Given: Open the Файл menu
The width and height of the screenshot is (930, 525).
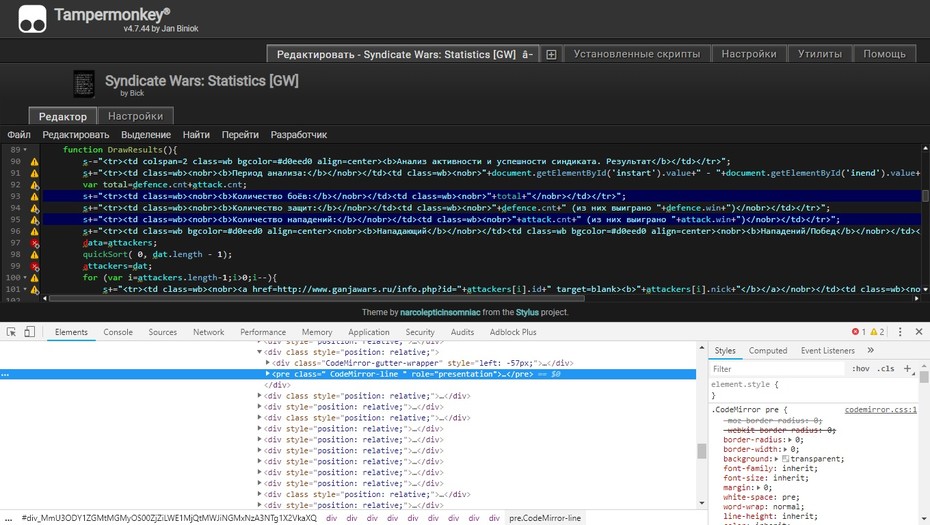Looking at the screenshot, I should coord(19,135).
